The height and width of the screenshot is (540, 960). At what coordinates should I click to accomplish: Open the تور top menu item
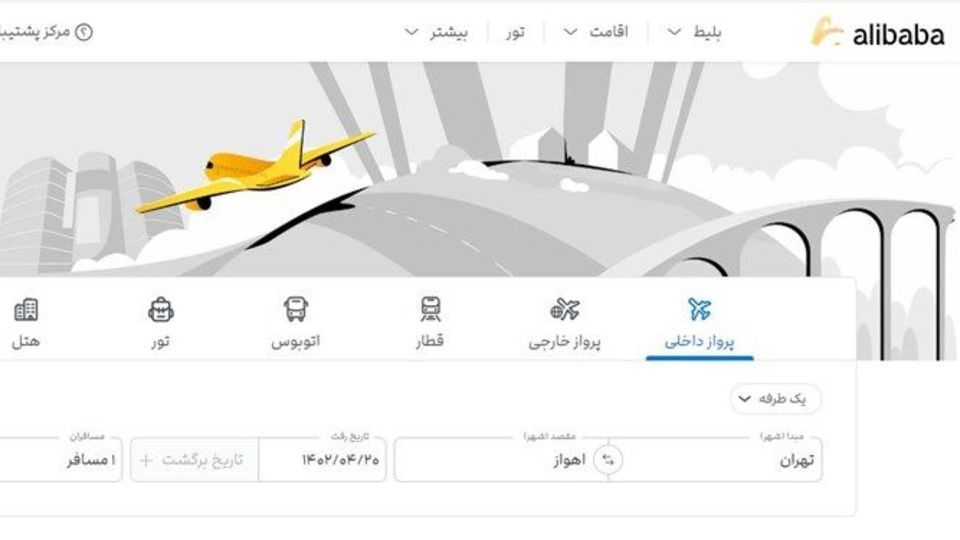tap(515, 32)
